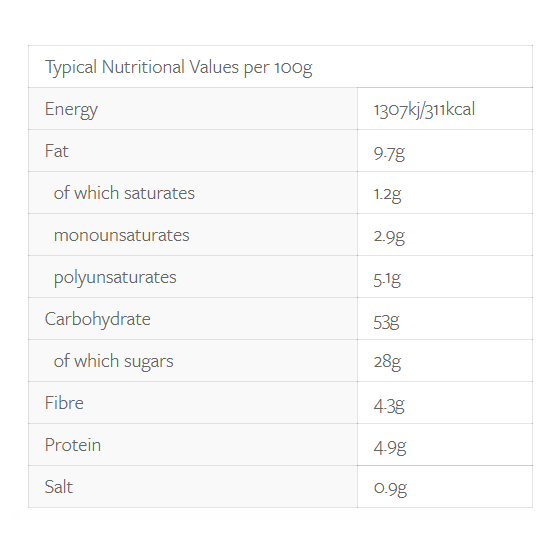560x560 pixels.
Task: Click the 0.9g salt value
Action: [390, 488]
